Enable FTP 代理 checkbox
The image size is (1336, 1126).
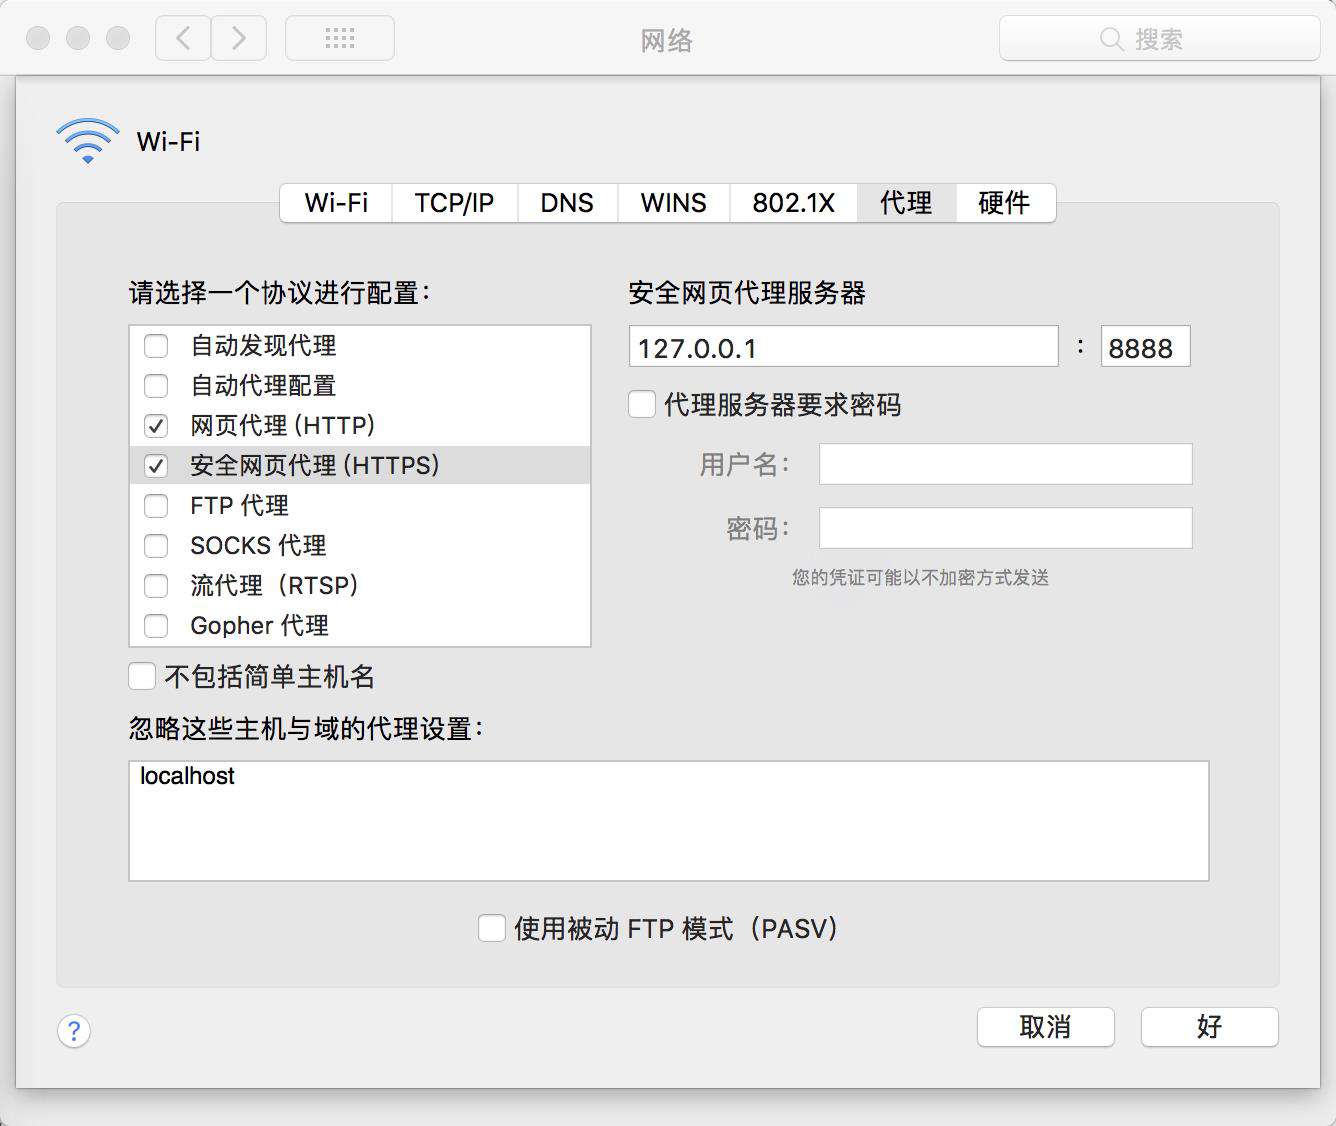[156, 506]
